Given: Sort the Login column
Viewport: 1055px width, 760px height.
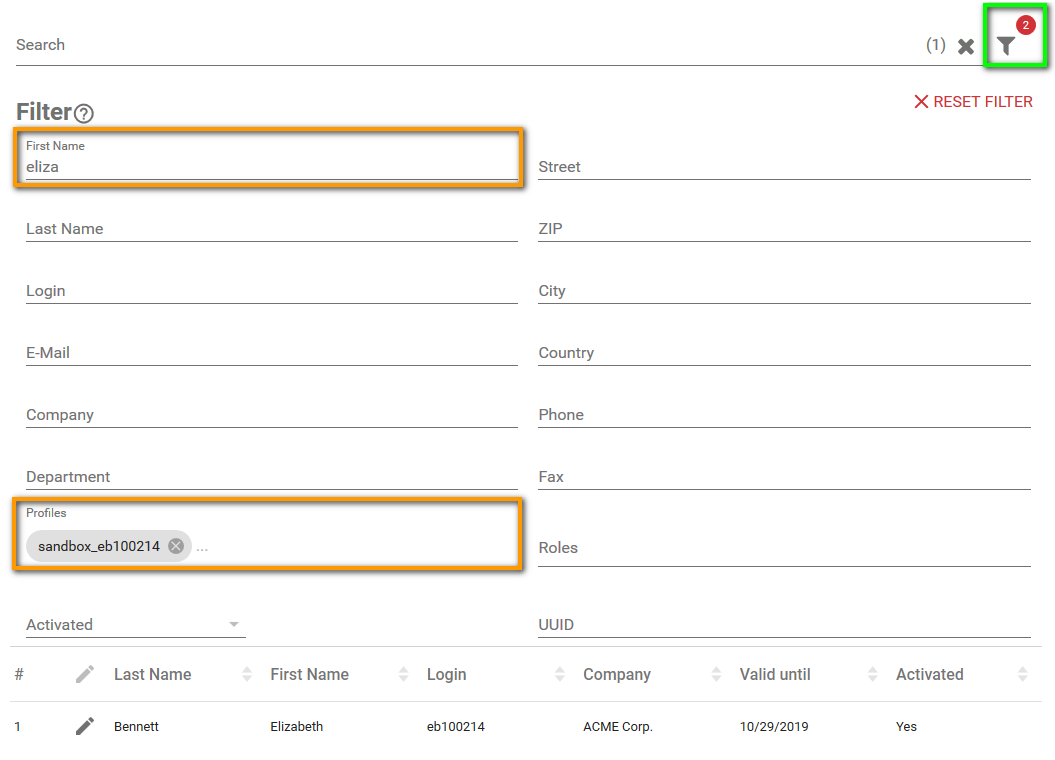Looking at the screenshot, I should [560, 675].
